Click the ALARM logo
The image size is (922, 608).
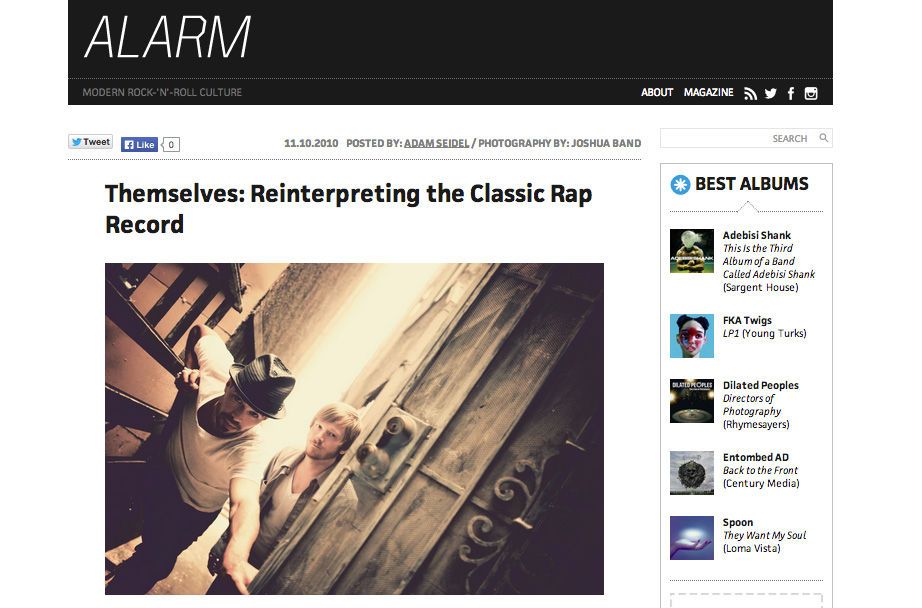pyautogui.click(x=168, y=36)
